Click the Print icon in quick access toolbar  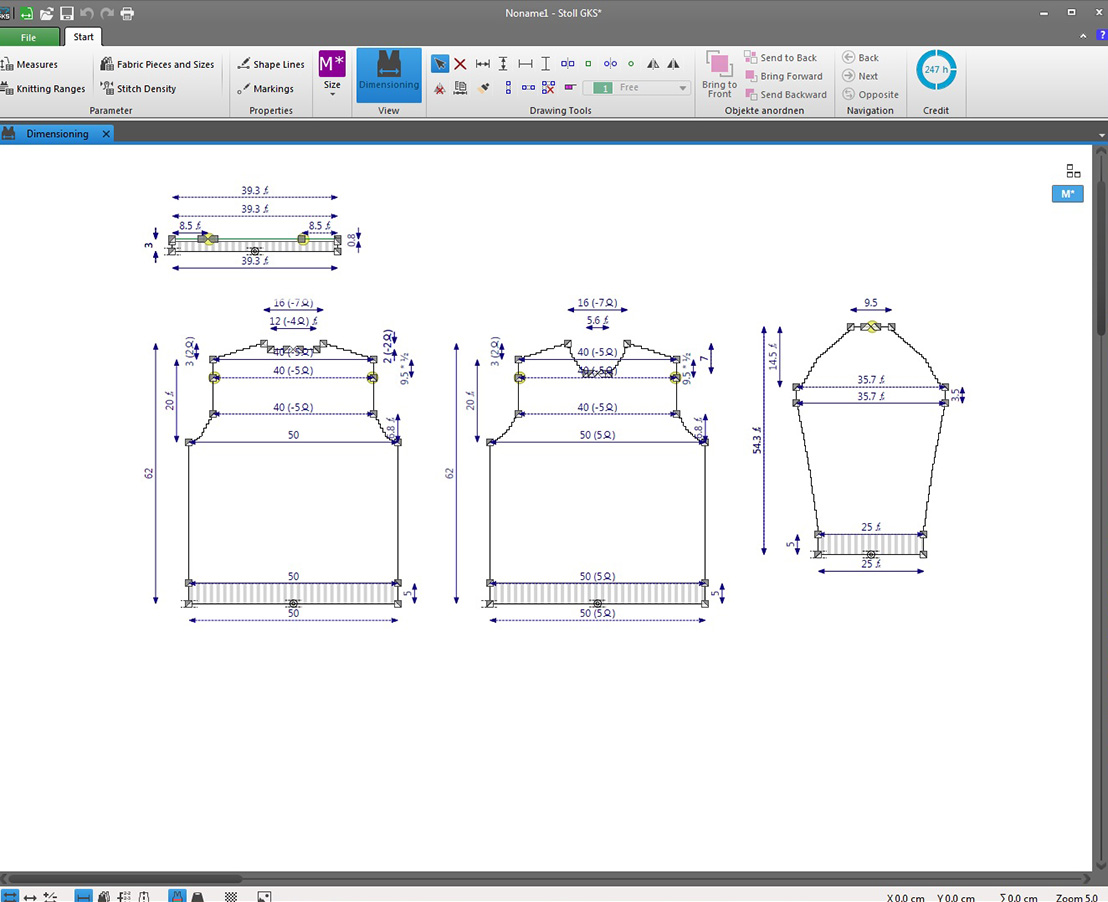pos(127,13)
